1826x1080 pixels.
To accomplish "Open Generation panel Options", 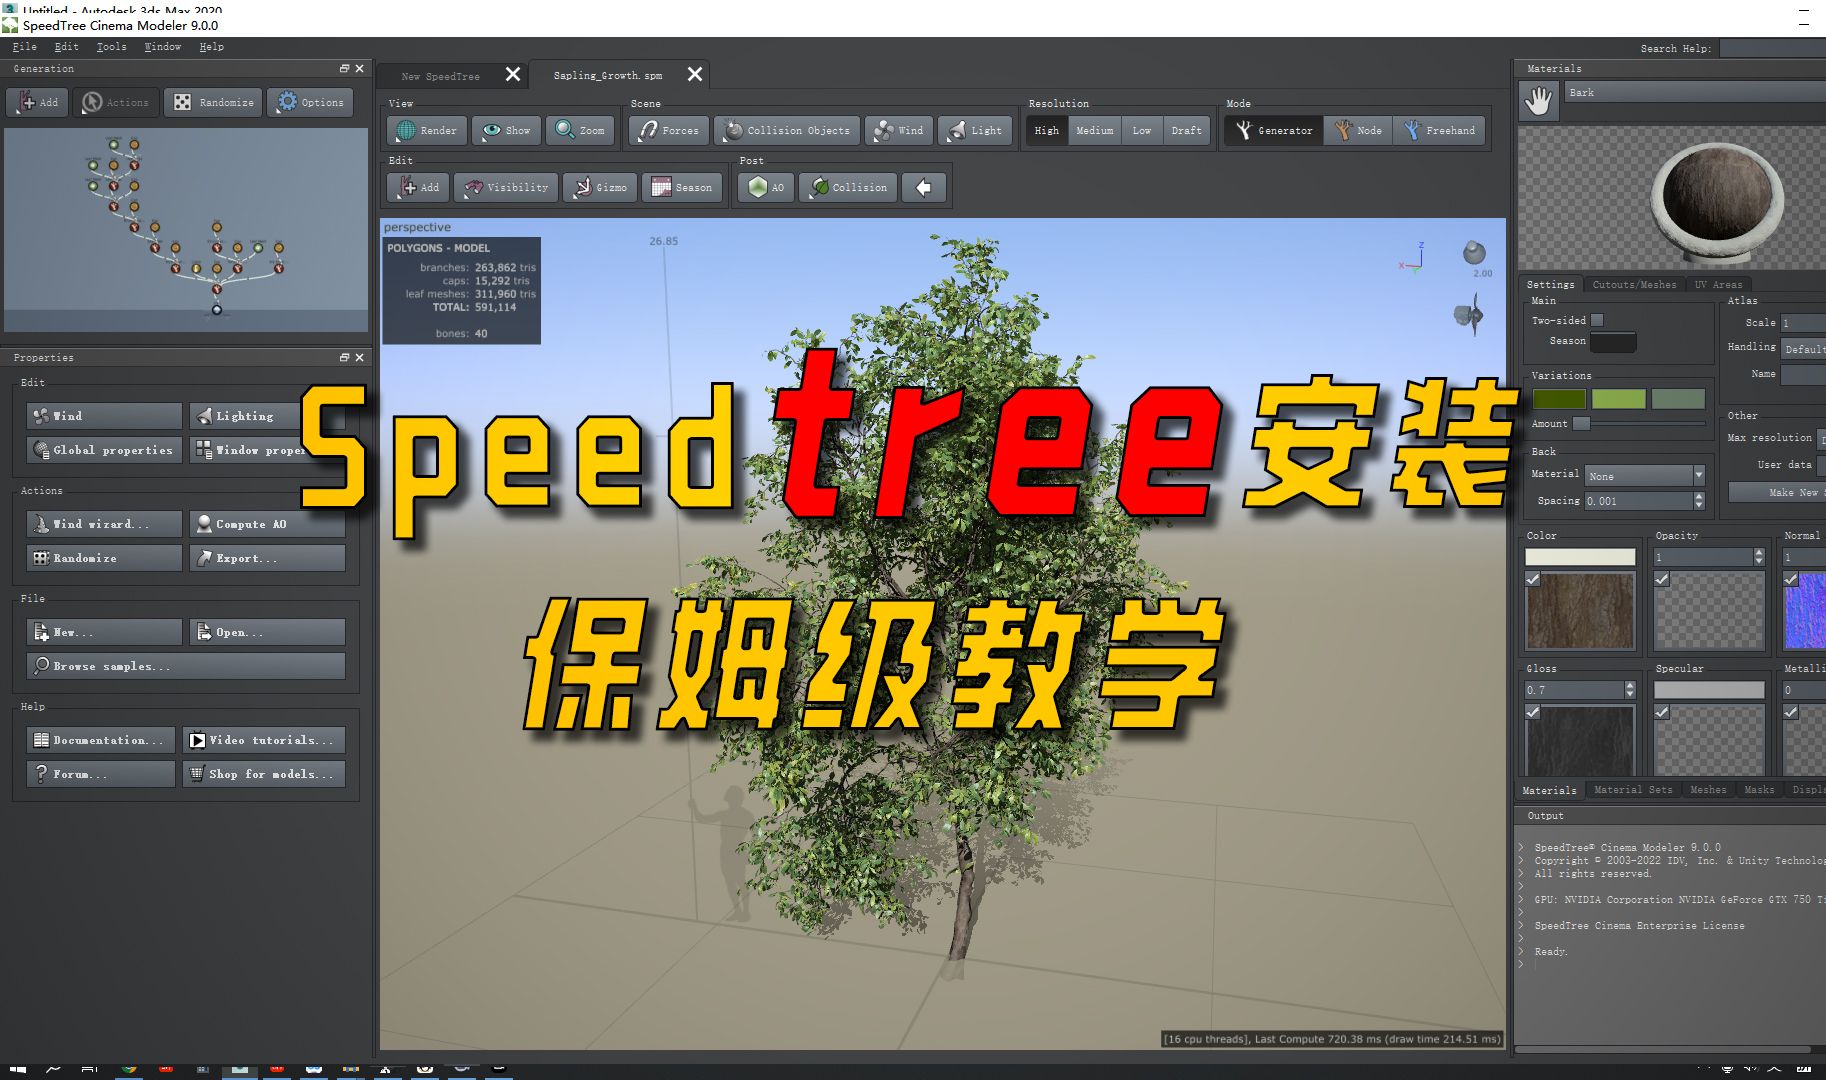I will point(310,102).
